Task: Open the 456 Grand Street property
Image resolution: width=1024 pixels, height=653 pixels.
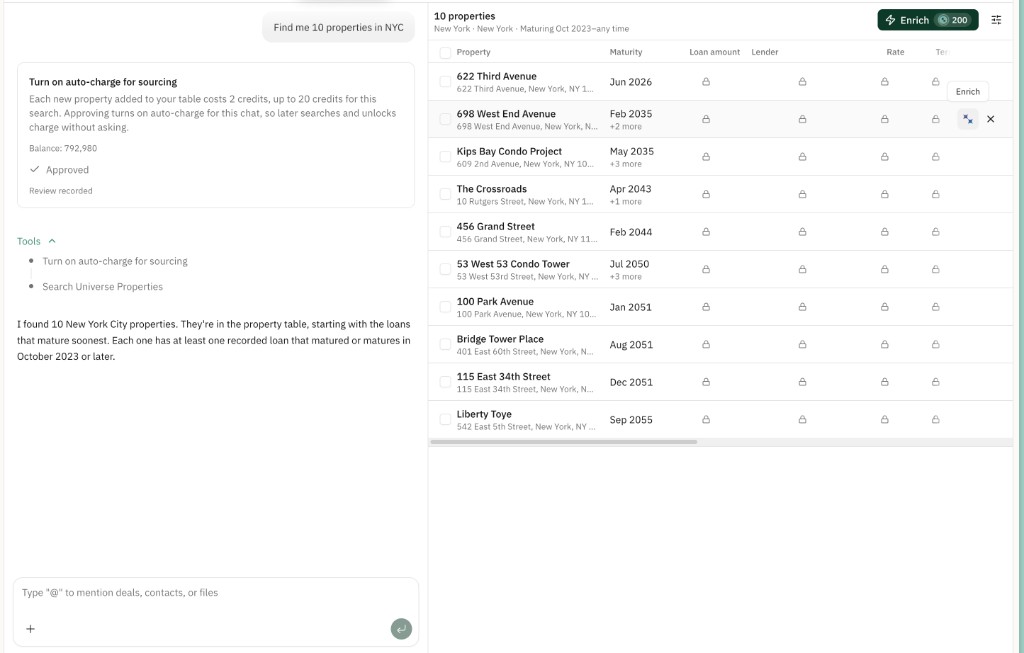Action: coord(496,227)
